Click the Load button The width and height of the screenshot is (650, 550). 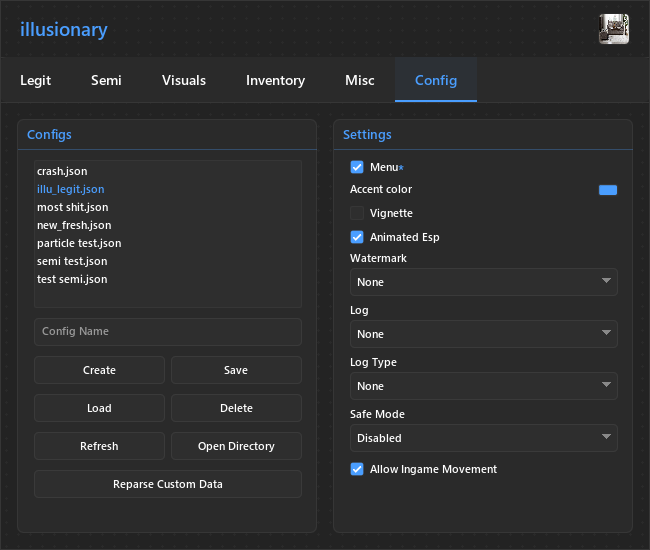point(99,408)
